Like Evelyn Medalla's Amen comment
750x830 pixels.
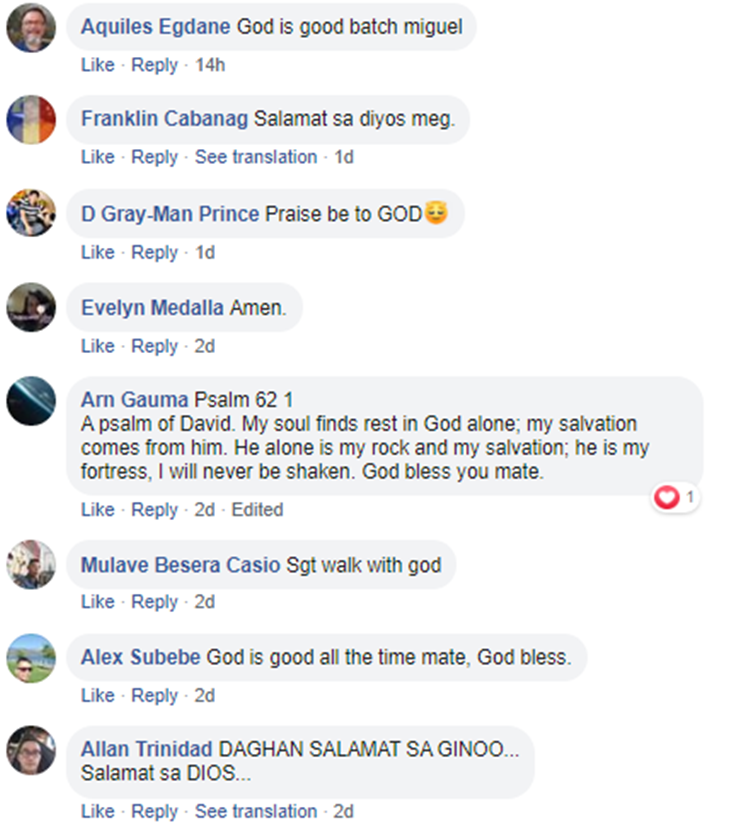pyautogui.click(x=98, y=346)
